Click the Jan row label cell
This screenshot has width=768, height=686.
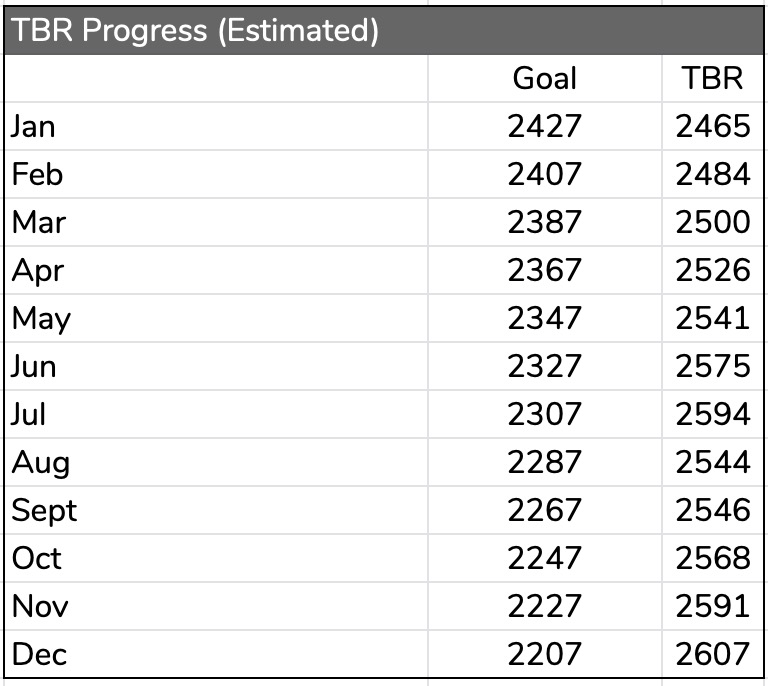[34, 126]
